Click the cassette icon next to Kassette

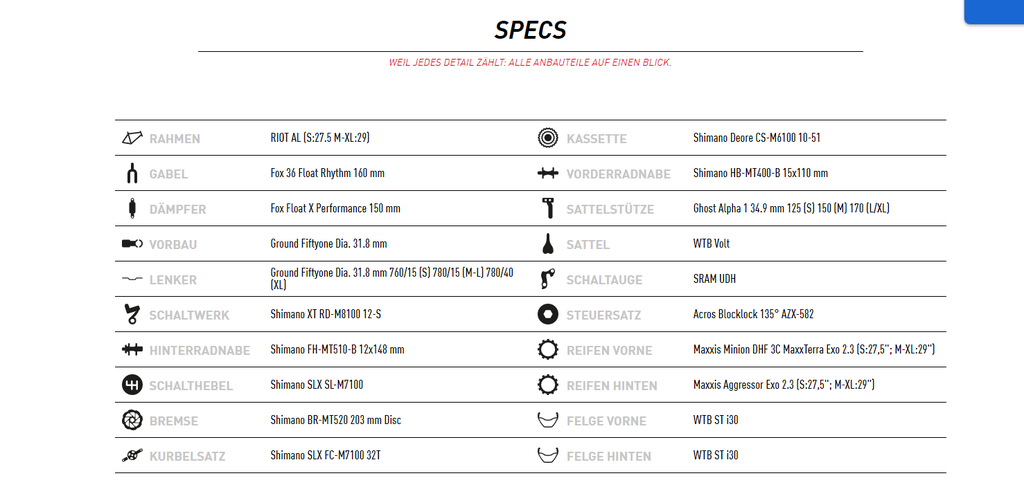548,138
